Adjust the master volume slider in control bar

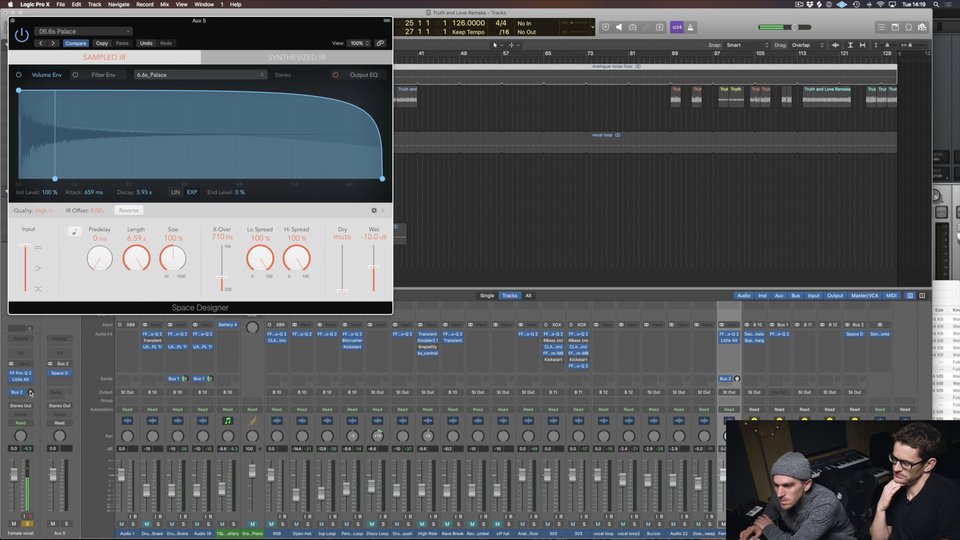(784, 28)
